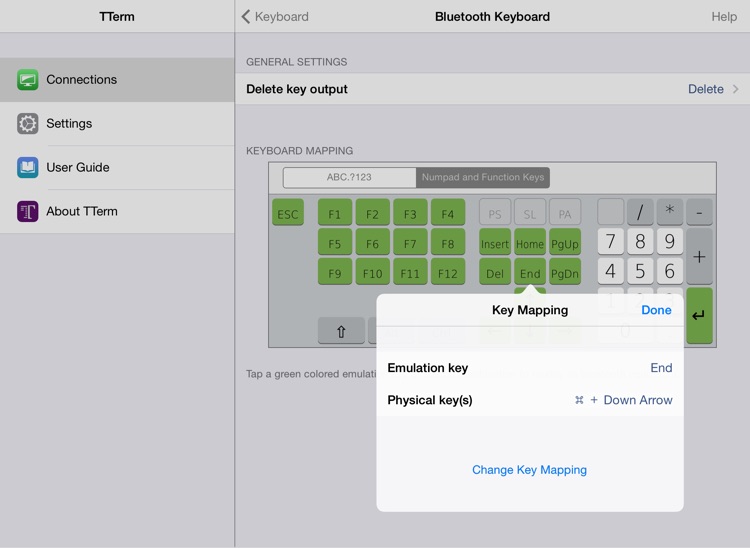
Task: Tap the numpad 4 key
Action: point(611,271)
